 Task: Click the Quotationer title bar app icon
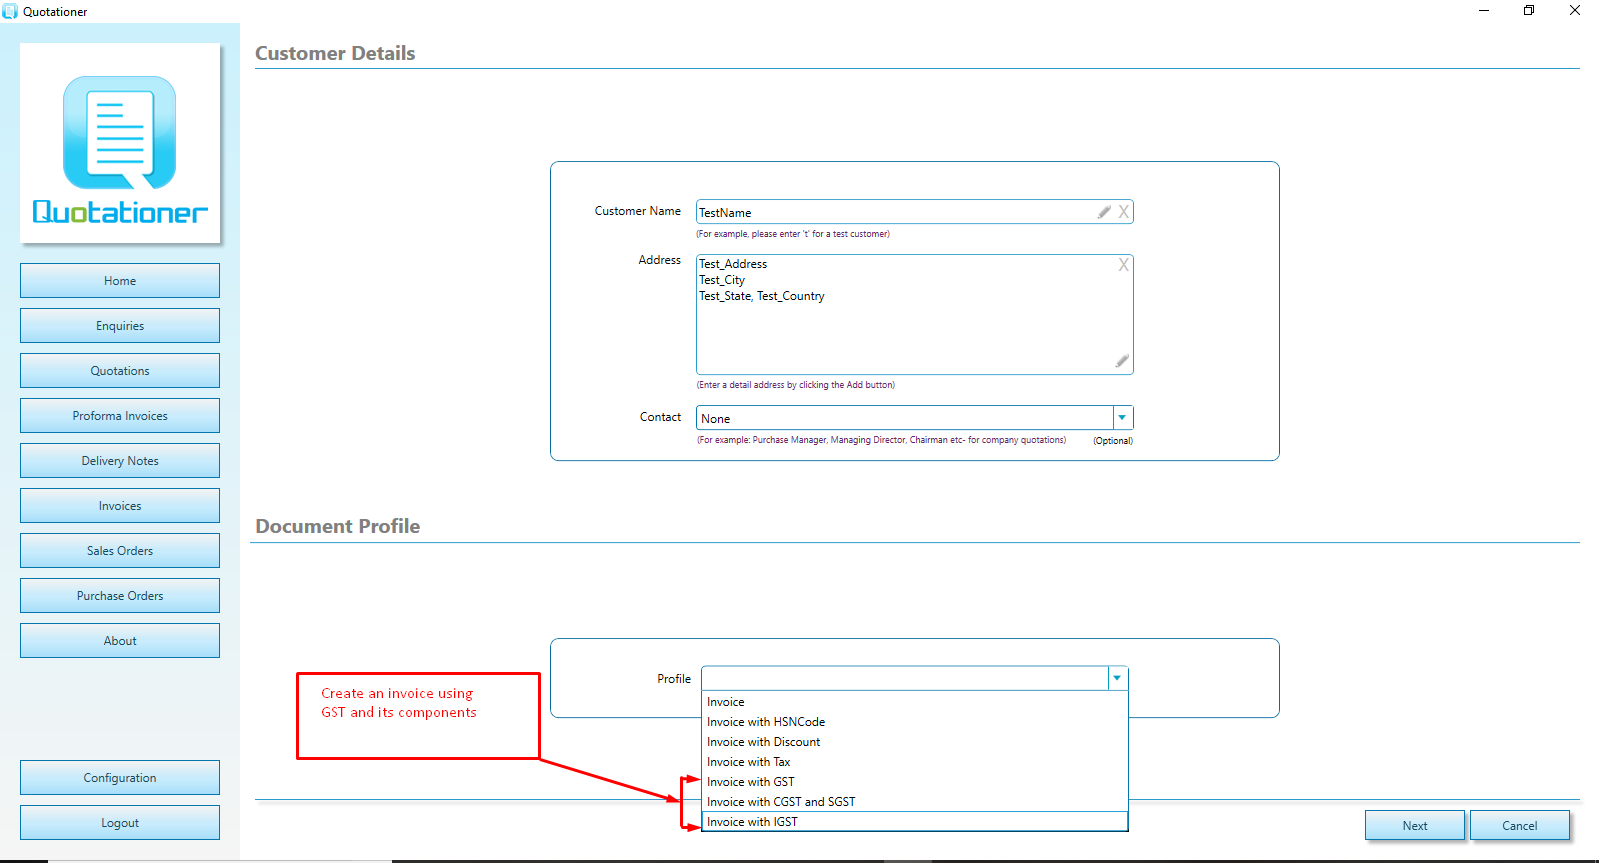click(10, 11)
